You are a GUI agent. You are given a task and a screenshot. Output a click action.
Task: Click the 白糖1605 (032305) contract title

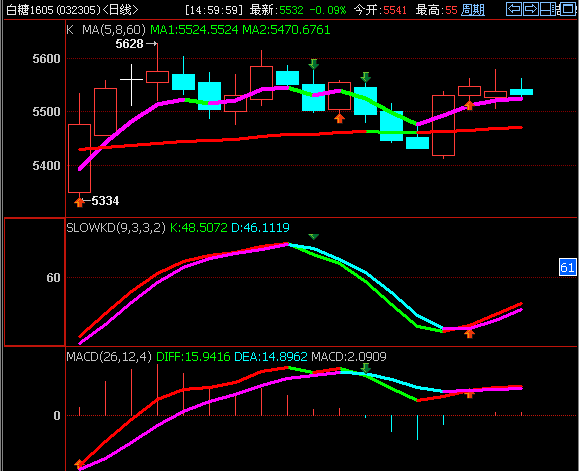(54, 10)
